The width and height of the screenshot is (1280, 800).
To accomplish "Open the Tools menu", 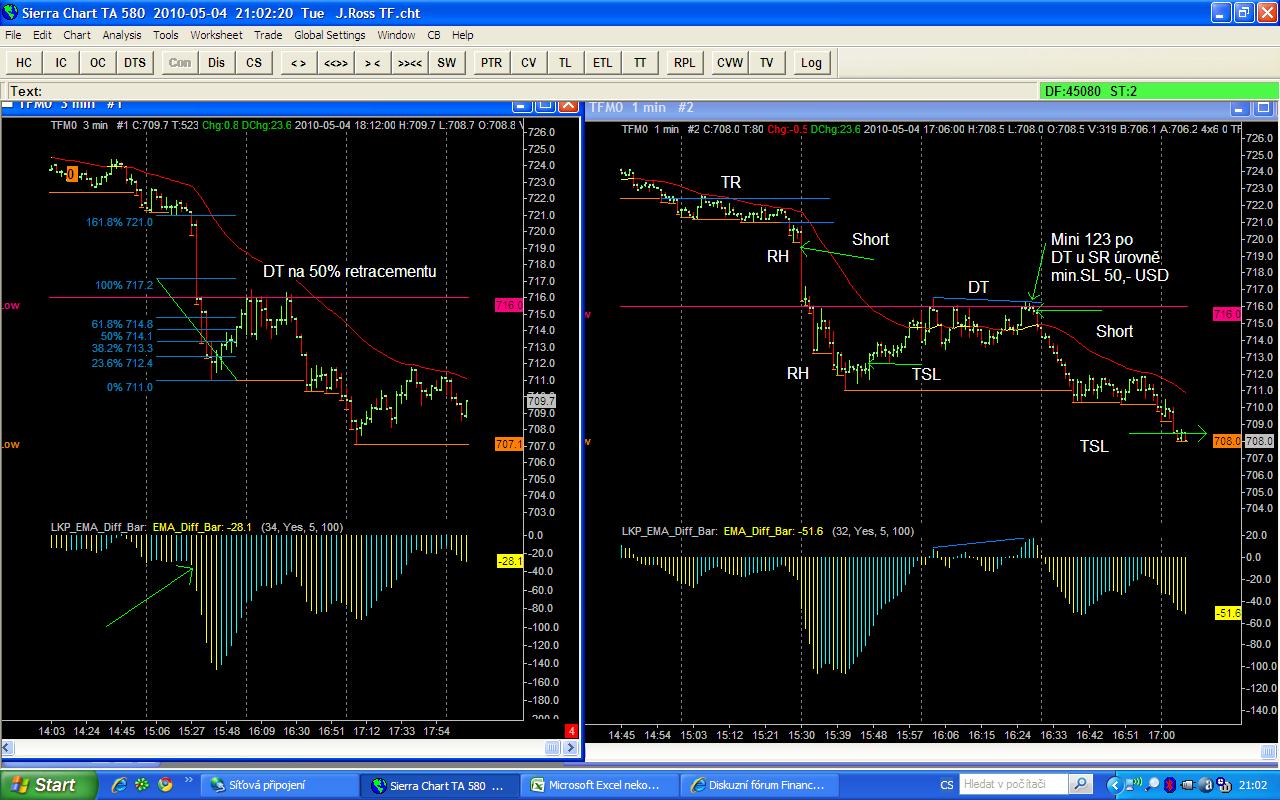I will [166, 35].
